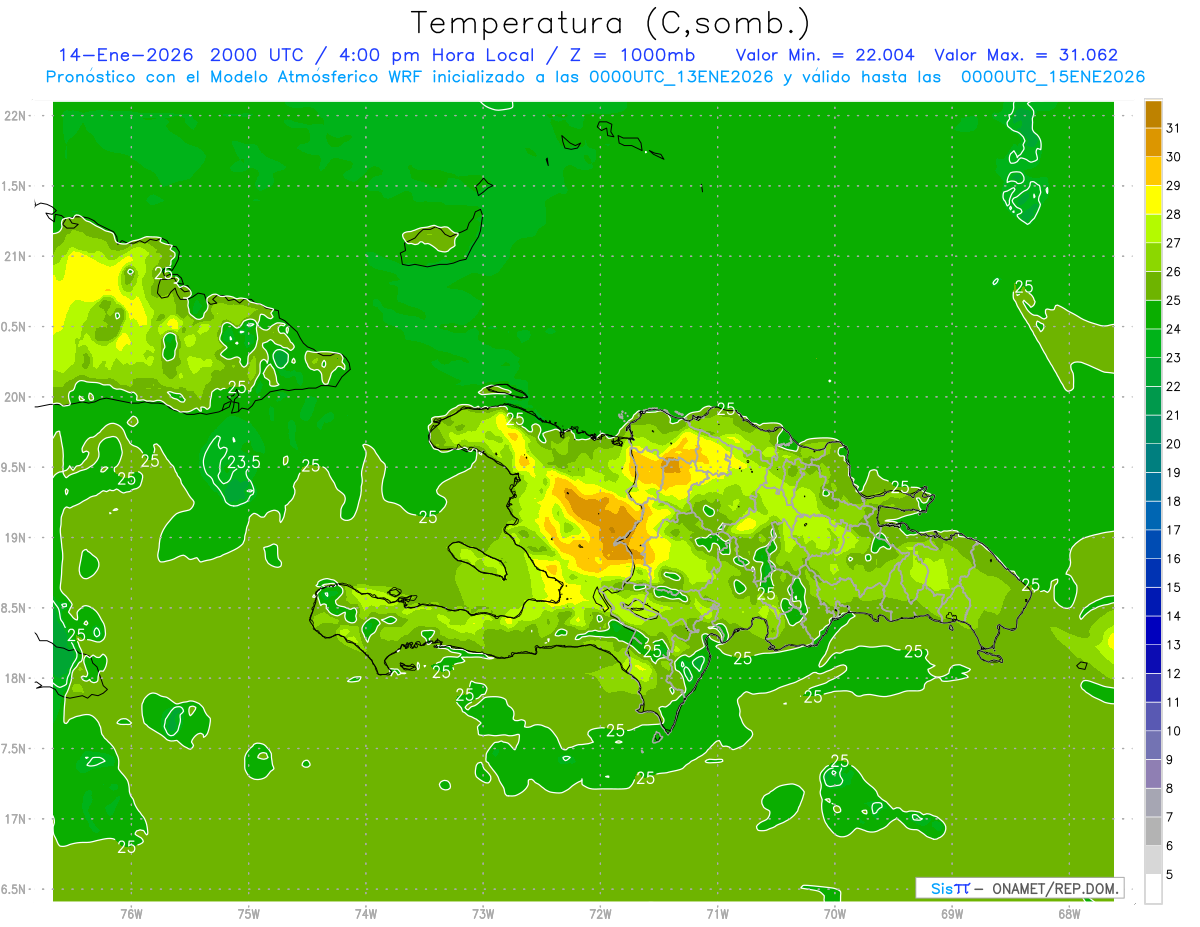Screen dimensions: 1200x927
Task: Click the '73W' longitude axis label
Action: pos(483,914)
